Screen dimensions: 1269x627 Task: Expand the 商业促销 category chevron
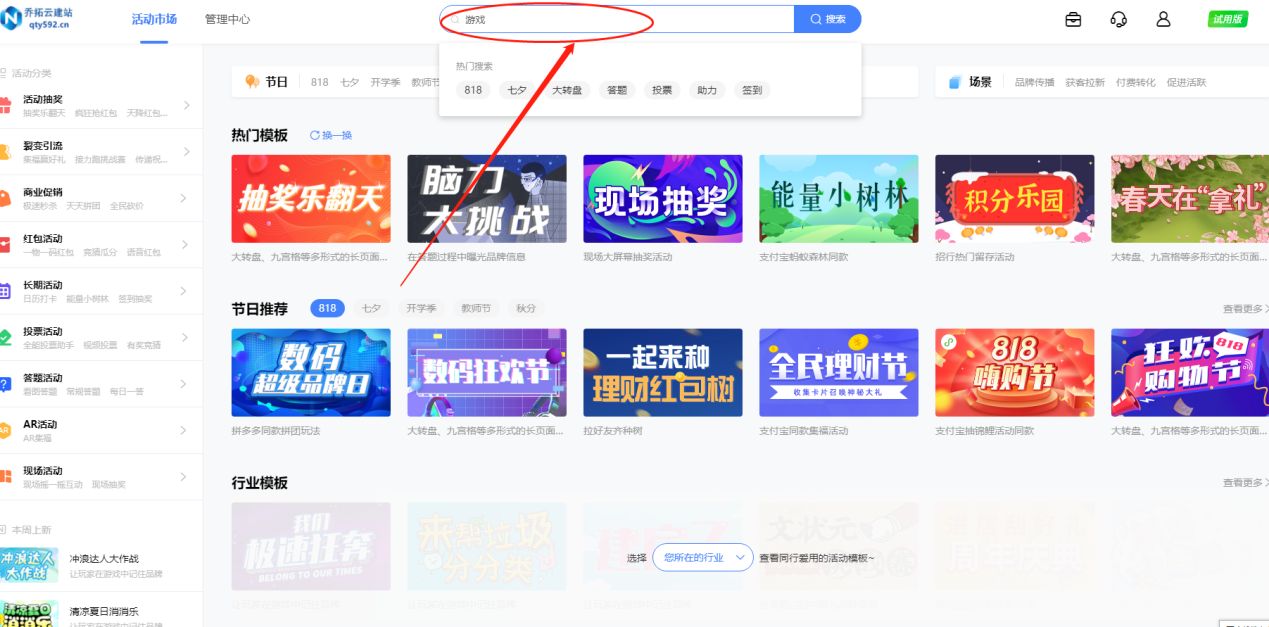click(x=188, y=198)
